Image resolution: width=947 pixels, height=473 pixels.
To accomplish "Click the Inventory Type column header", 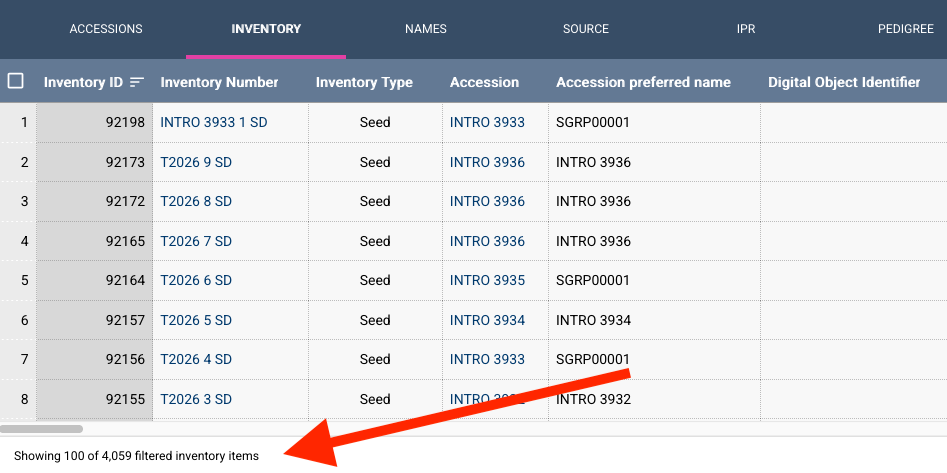I will coord(364,82).
